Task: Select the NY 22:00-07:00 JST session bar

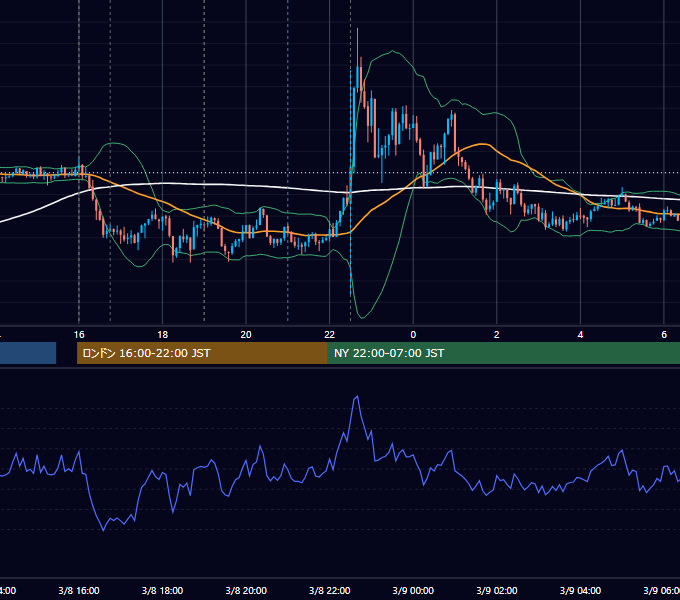Action: pyautogui.click(x=503, y=353)
